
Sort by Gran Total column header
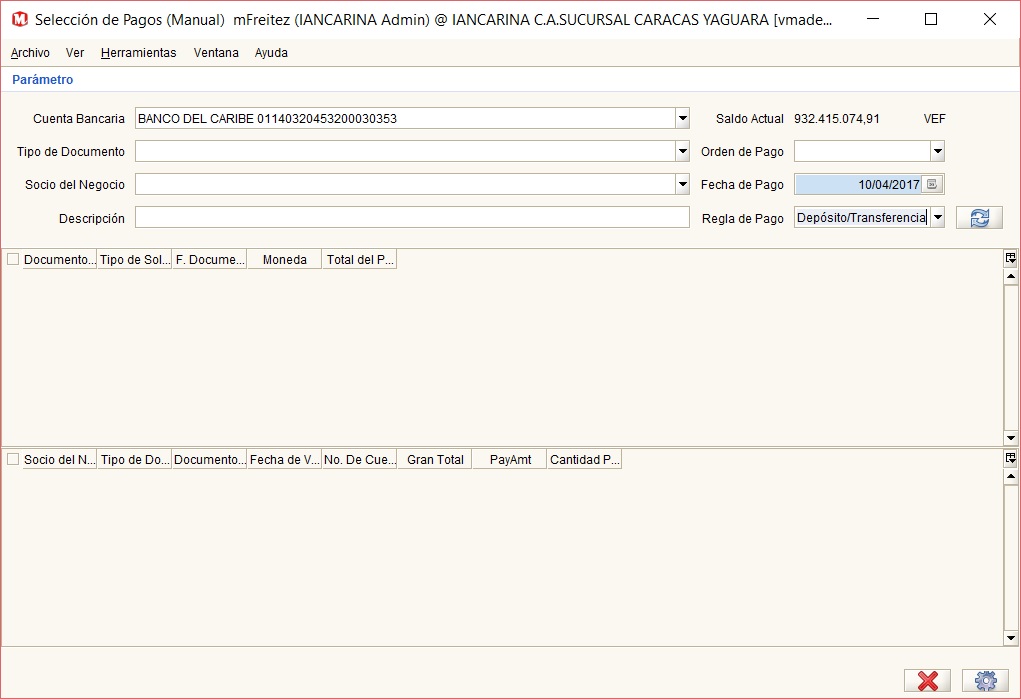click(435, 459)
